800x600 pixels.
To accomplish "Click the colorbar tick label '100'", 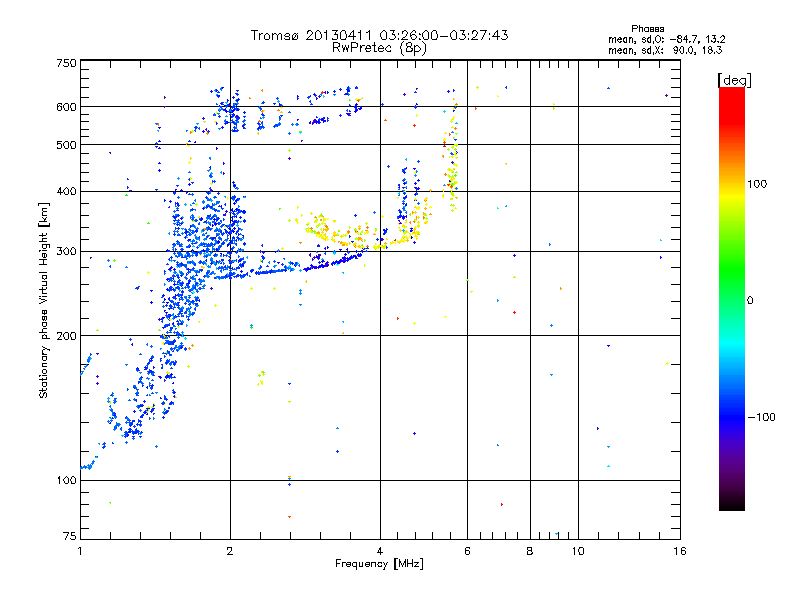I will (x=757, y=184).
